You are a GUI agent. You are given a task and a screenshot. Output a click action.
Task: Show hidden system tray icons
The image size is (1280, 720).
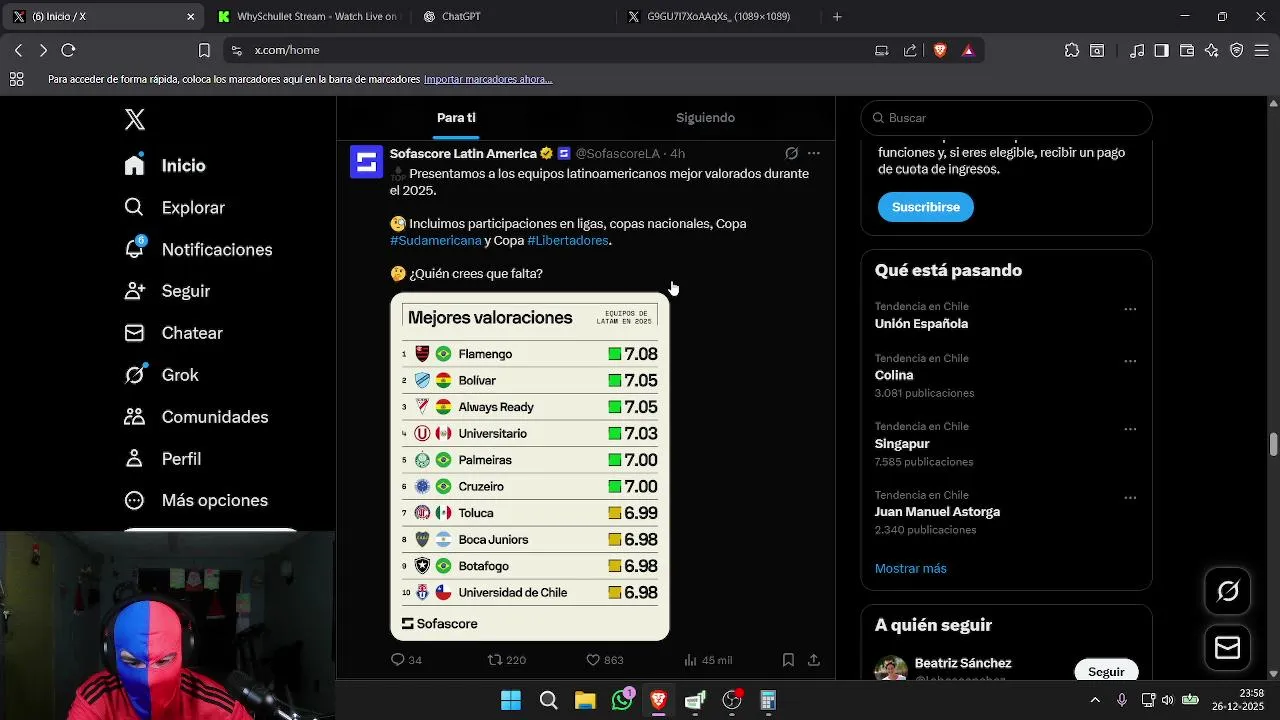coord(1095,700)
